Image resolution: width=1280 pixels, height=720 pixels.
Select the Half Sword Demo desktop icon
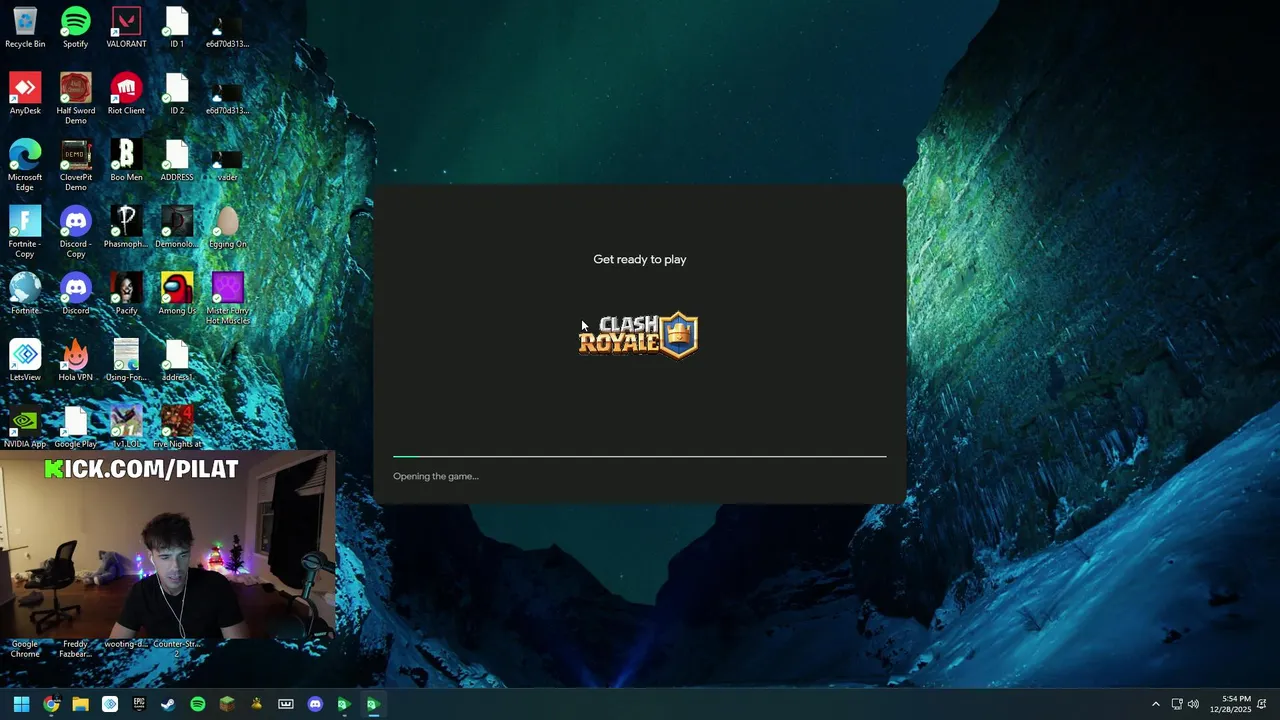[x=75, y=99]
